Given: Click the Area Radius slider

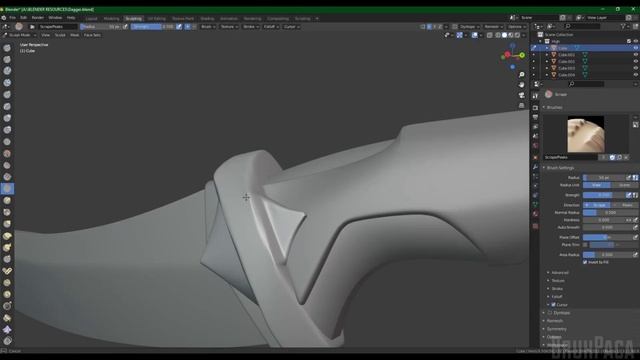Looking at the screenshot, I should pyautogui.click(x=607, y=255).
